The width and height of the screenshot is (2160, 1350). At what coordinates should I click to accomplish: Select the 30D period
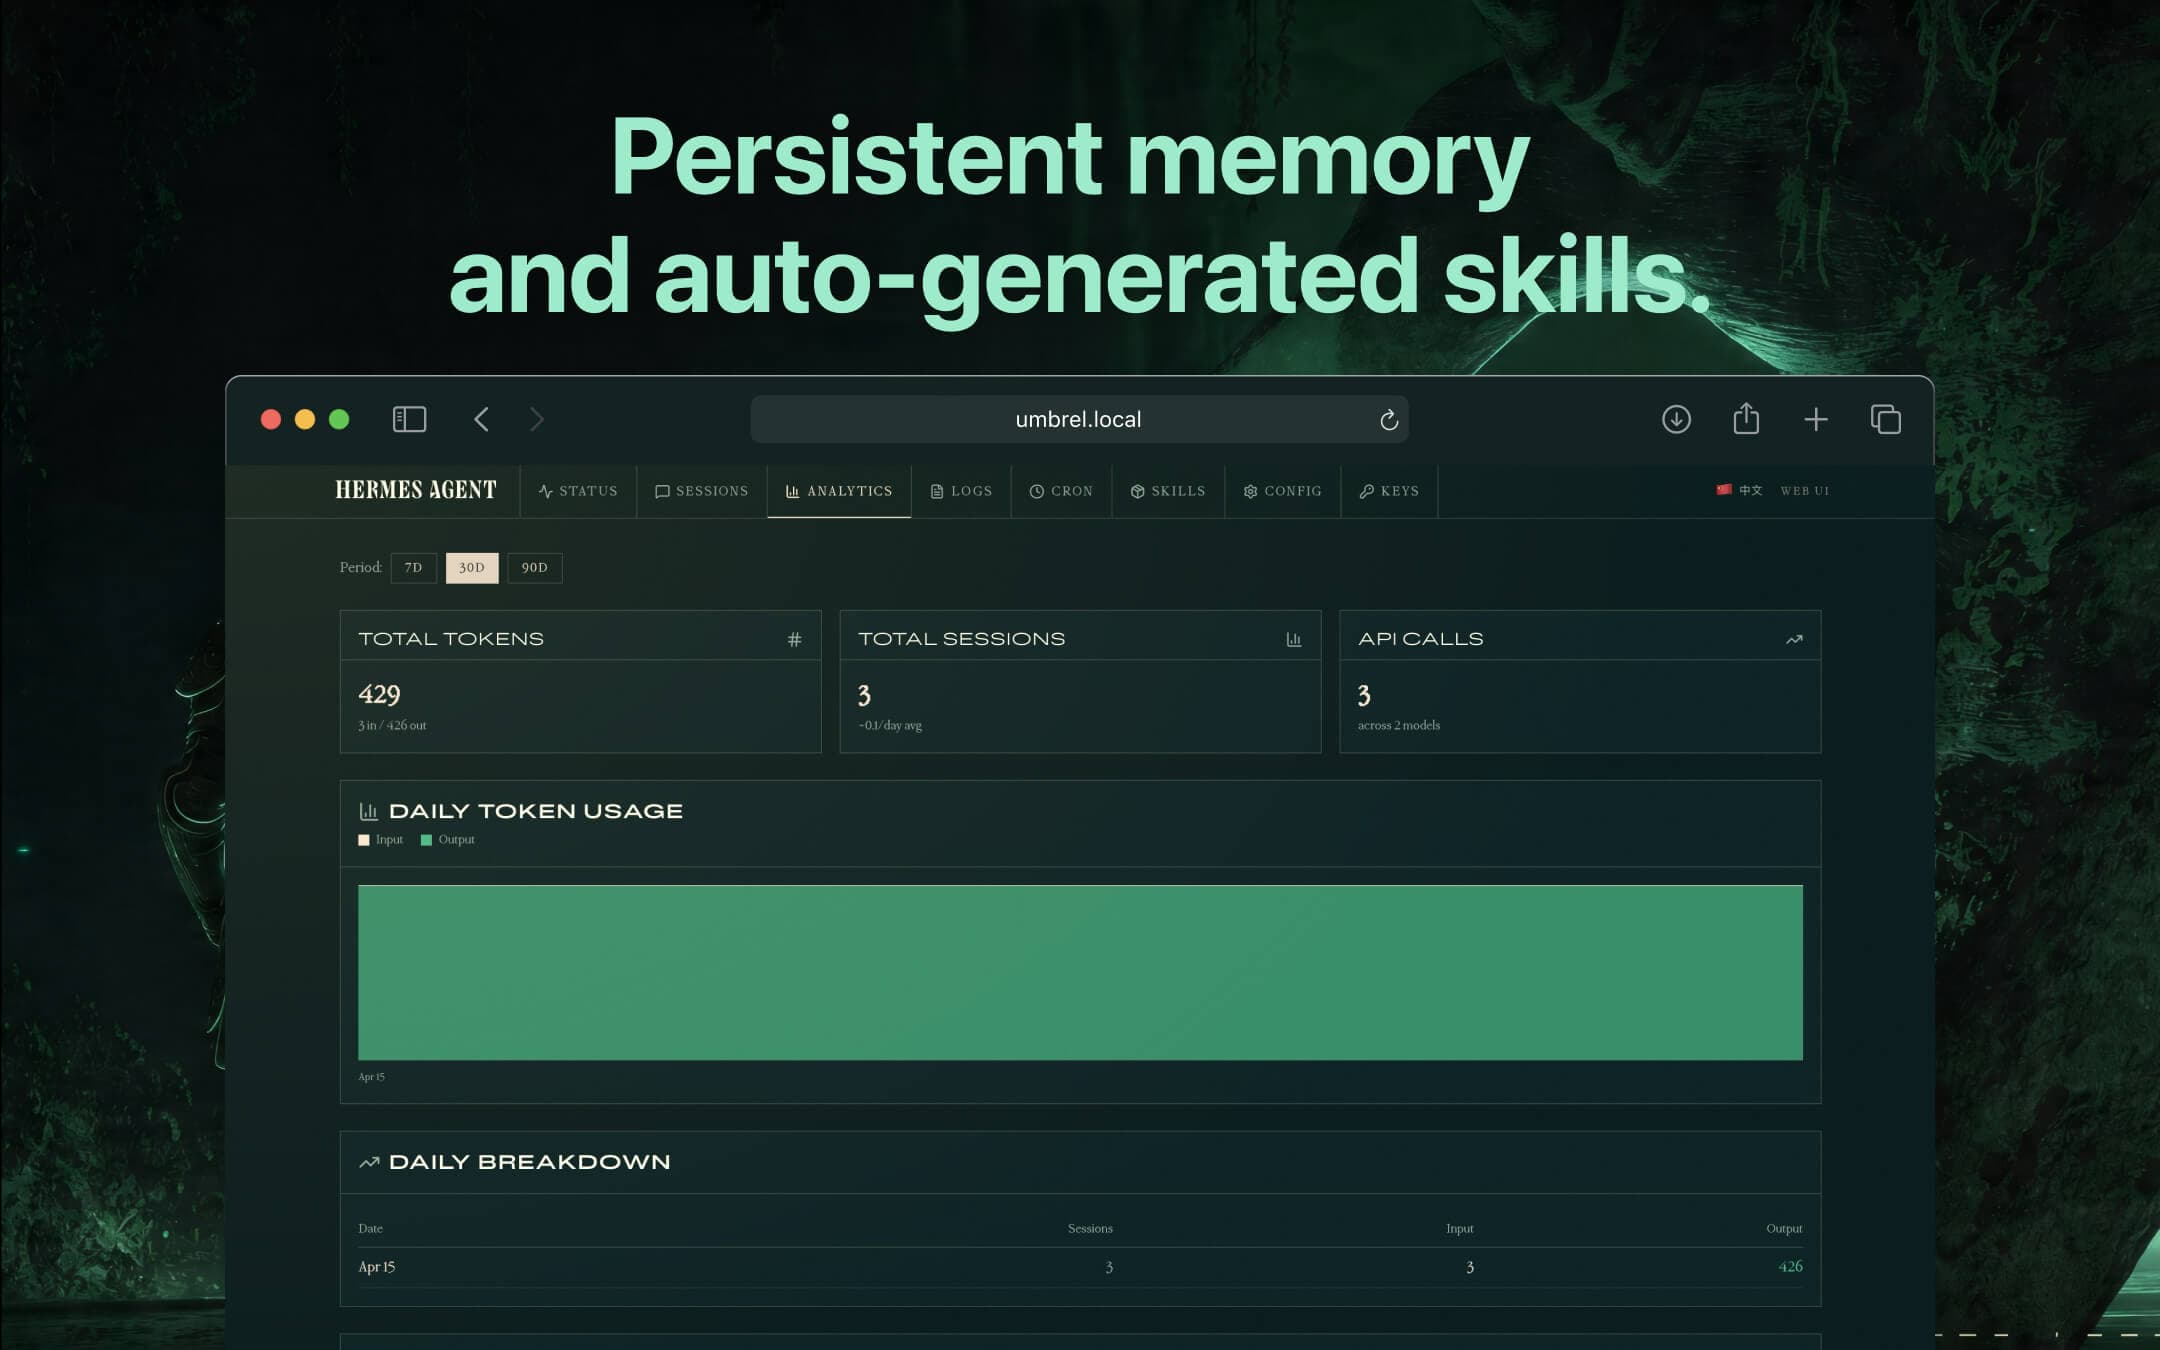[x=471, y=567]
